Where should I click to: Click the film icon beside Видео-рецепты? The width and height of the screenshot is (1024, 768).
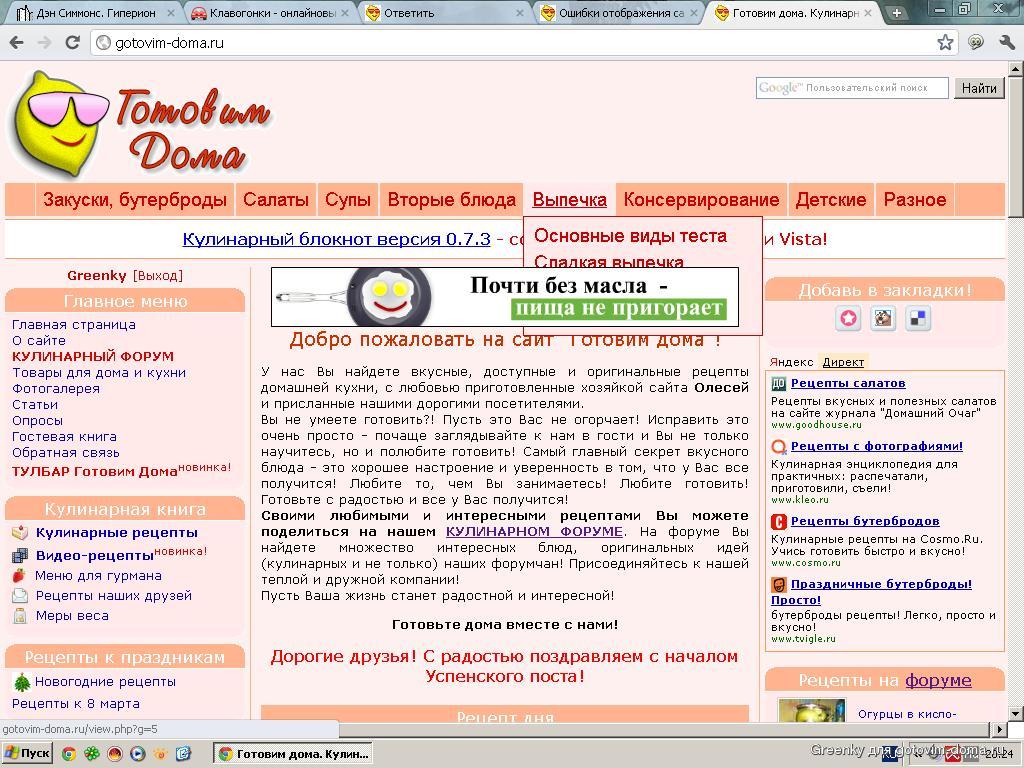20,556
